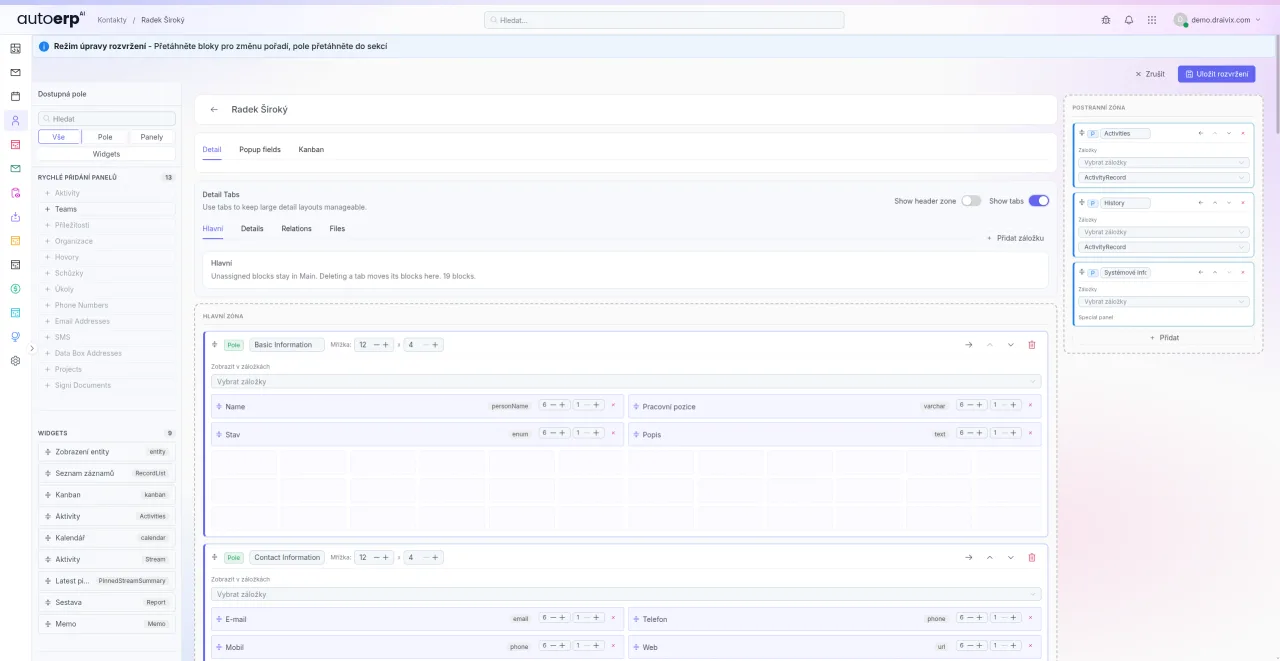Open the Vybrat záložky dropdown under Basic Information
Image resolution: width=1280 pixels, height=661 pixels.
coord(625,381)
